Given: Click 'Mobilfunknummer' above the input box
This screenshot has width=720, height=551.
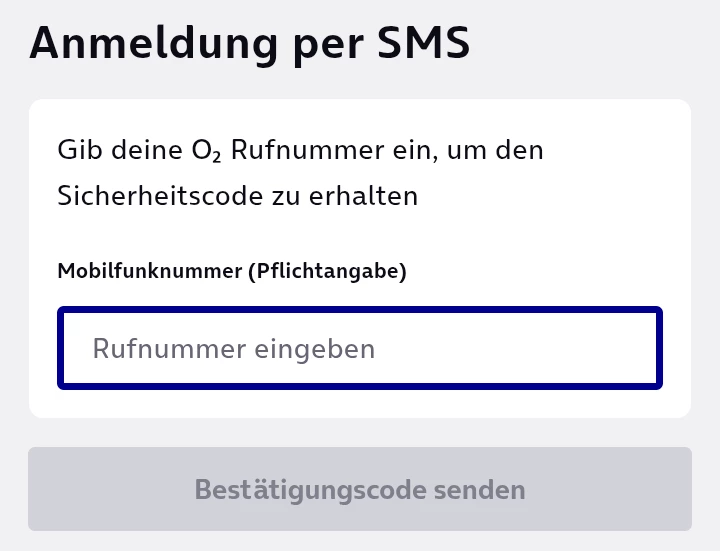Looking at the screenshot, I should [150, 271].
